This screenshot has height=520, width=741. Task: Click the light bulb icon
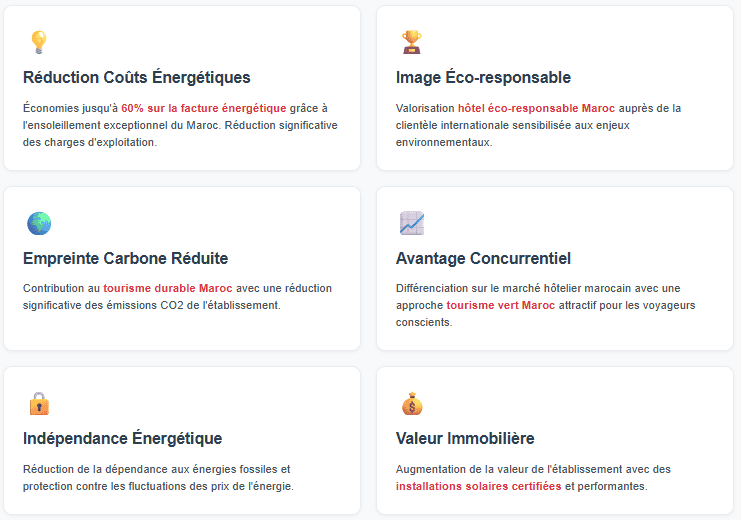39,42
